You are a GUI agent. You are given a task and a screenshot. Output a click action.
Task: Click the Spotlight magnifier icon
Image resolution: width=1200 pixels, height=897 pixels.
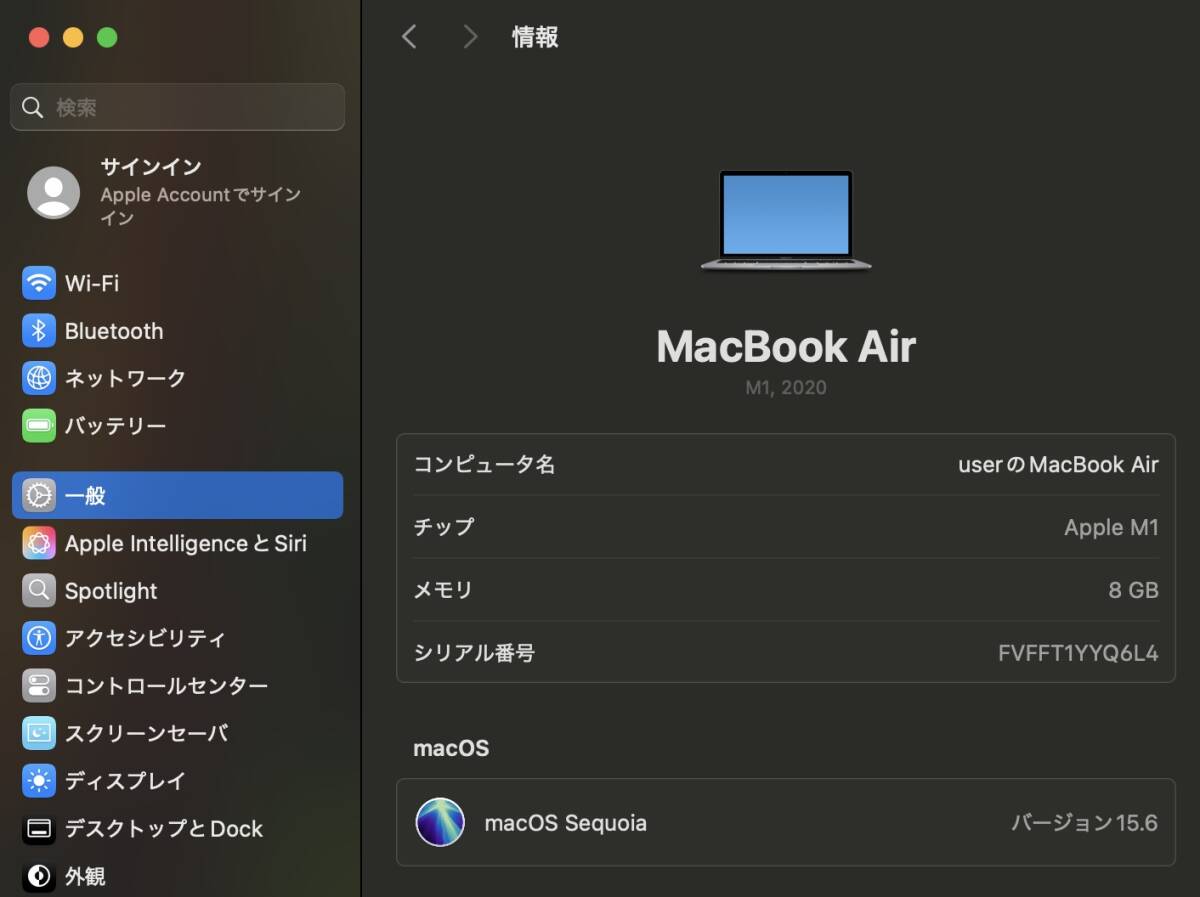pos(39,591)
